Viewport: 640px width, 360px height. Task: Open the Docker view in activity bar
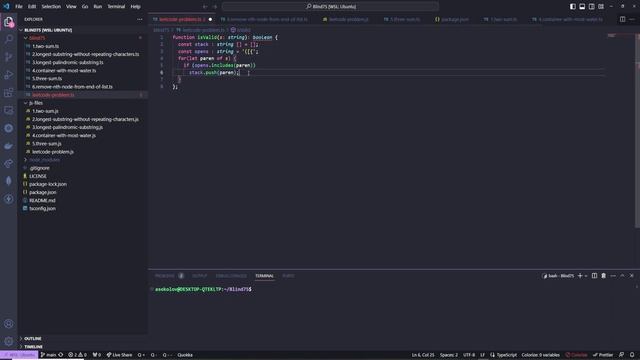[9, 146]
